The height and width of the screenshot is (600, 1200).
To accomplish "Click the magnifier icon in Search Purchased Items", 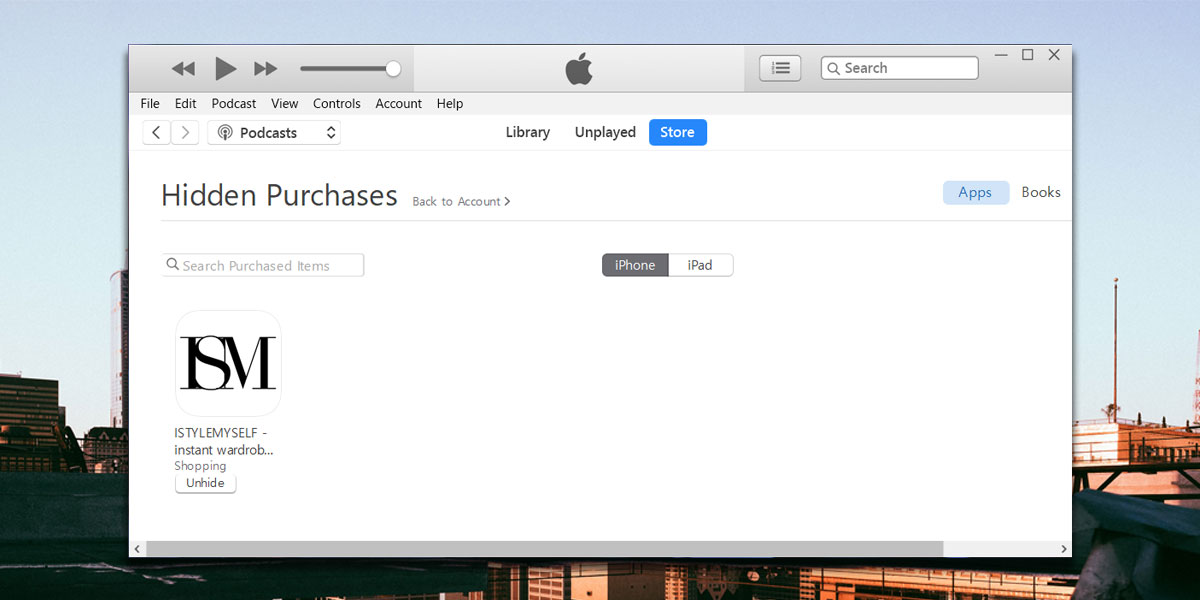I will (x=173, y=265).
